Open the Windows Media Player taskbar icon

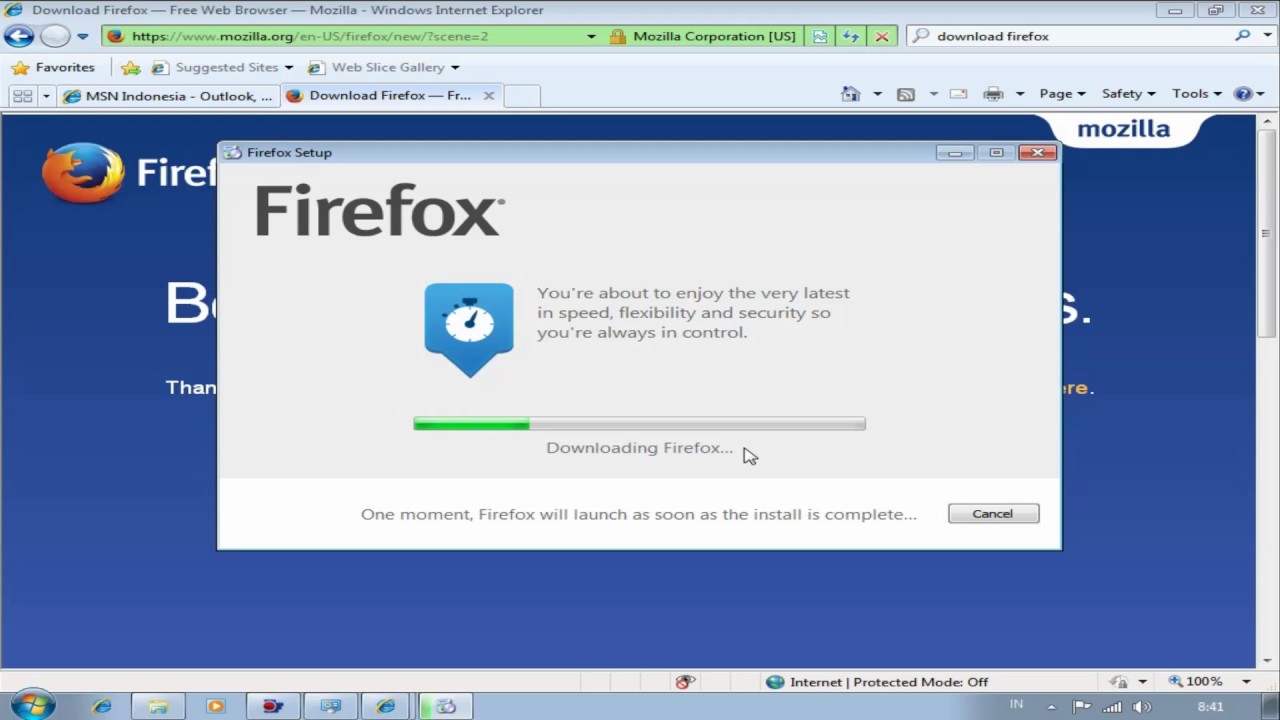click(x=215, y=706)
